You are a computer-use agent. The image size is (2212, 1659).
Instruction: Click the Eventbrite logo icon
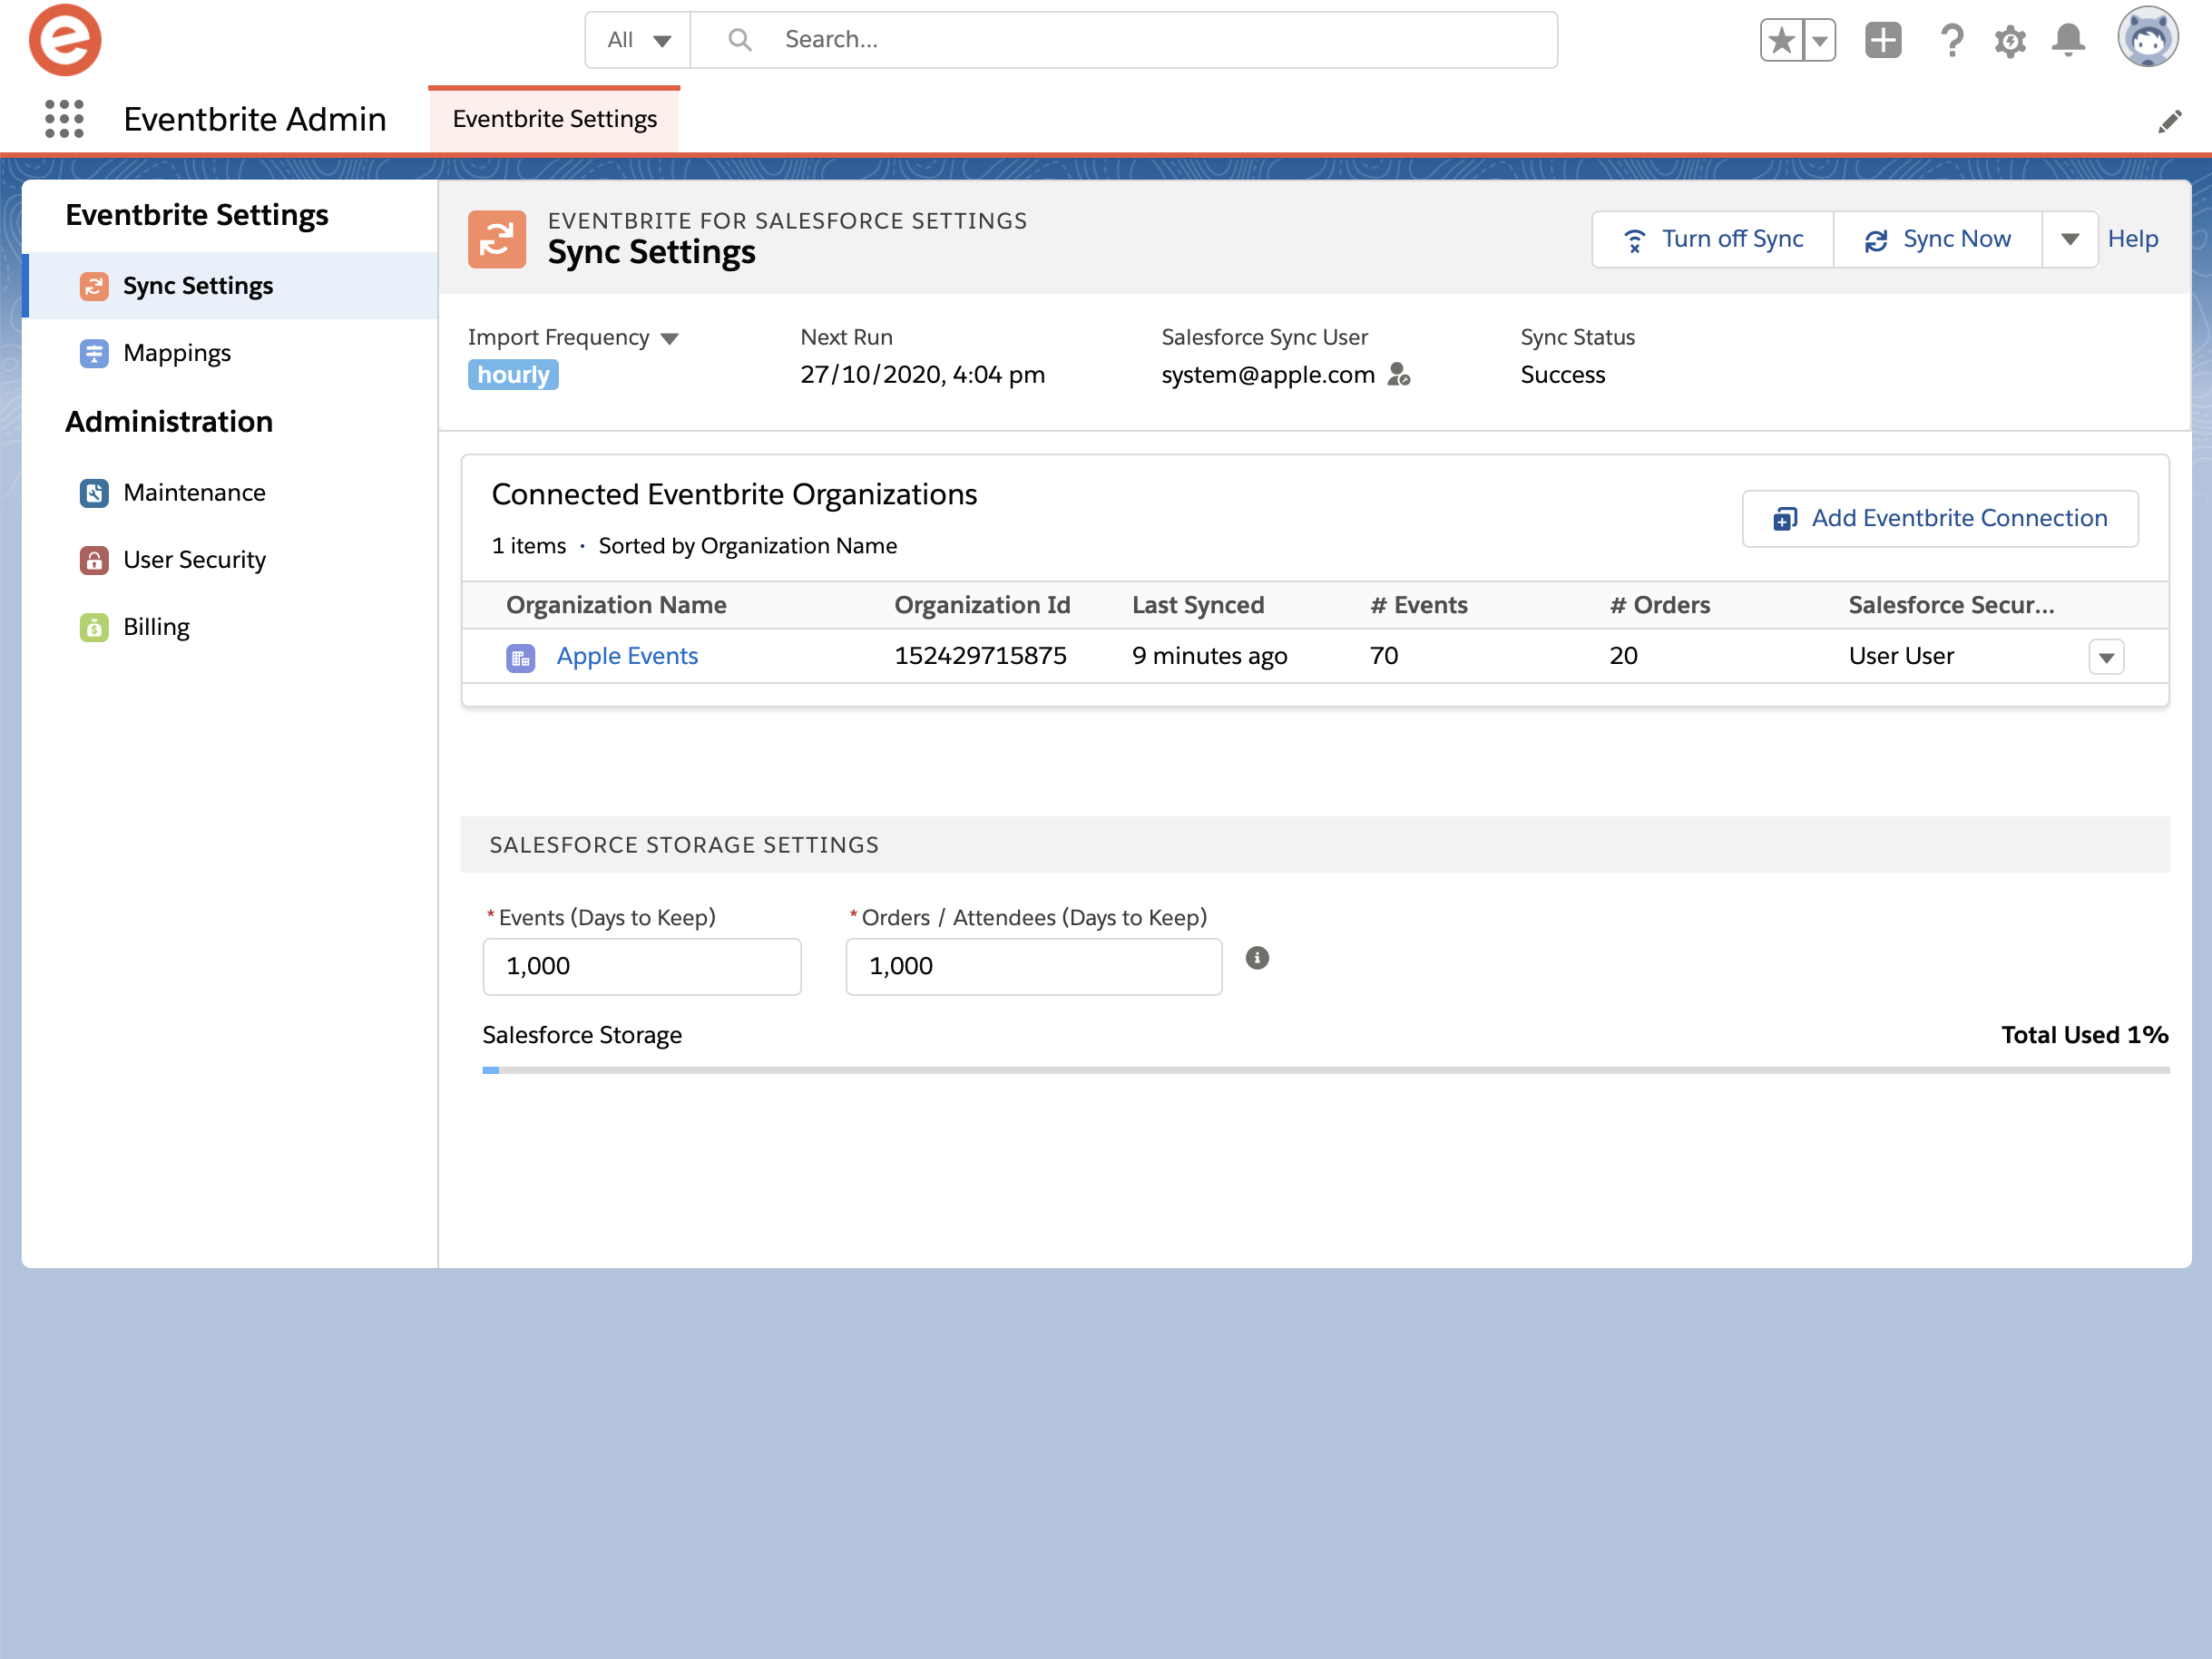pos(65,40)
